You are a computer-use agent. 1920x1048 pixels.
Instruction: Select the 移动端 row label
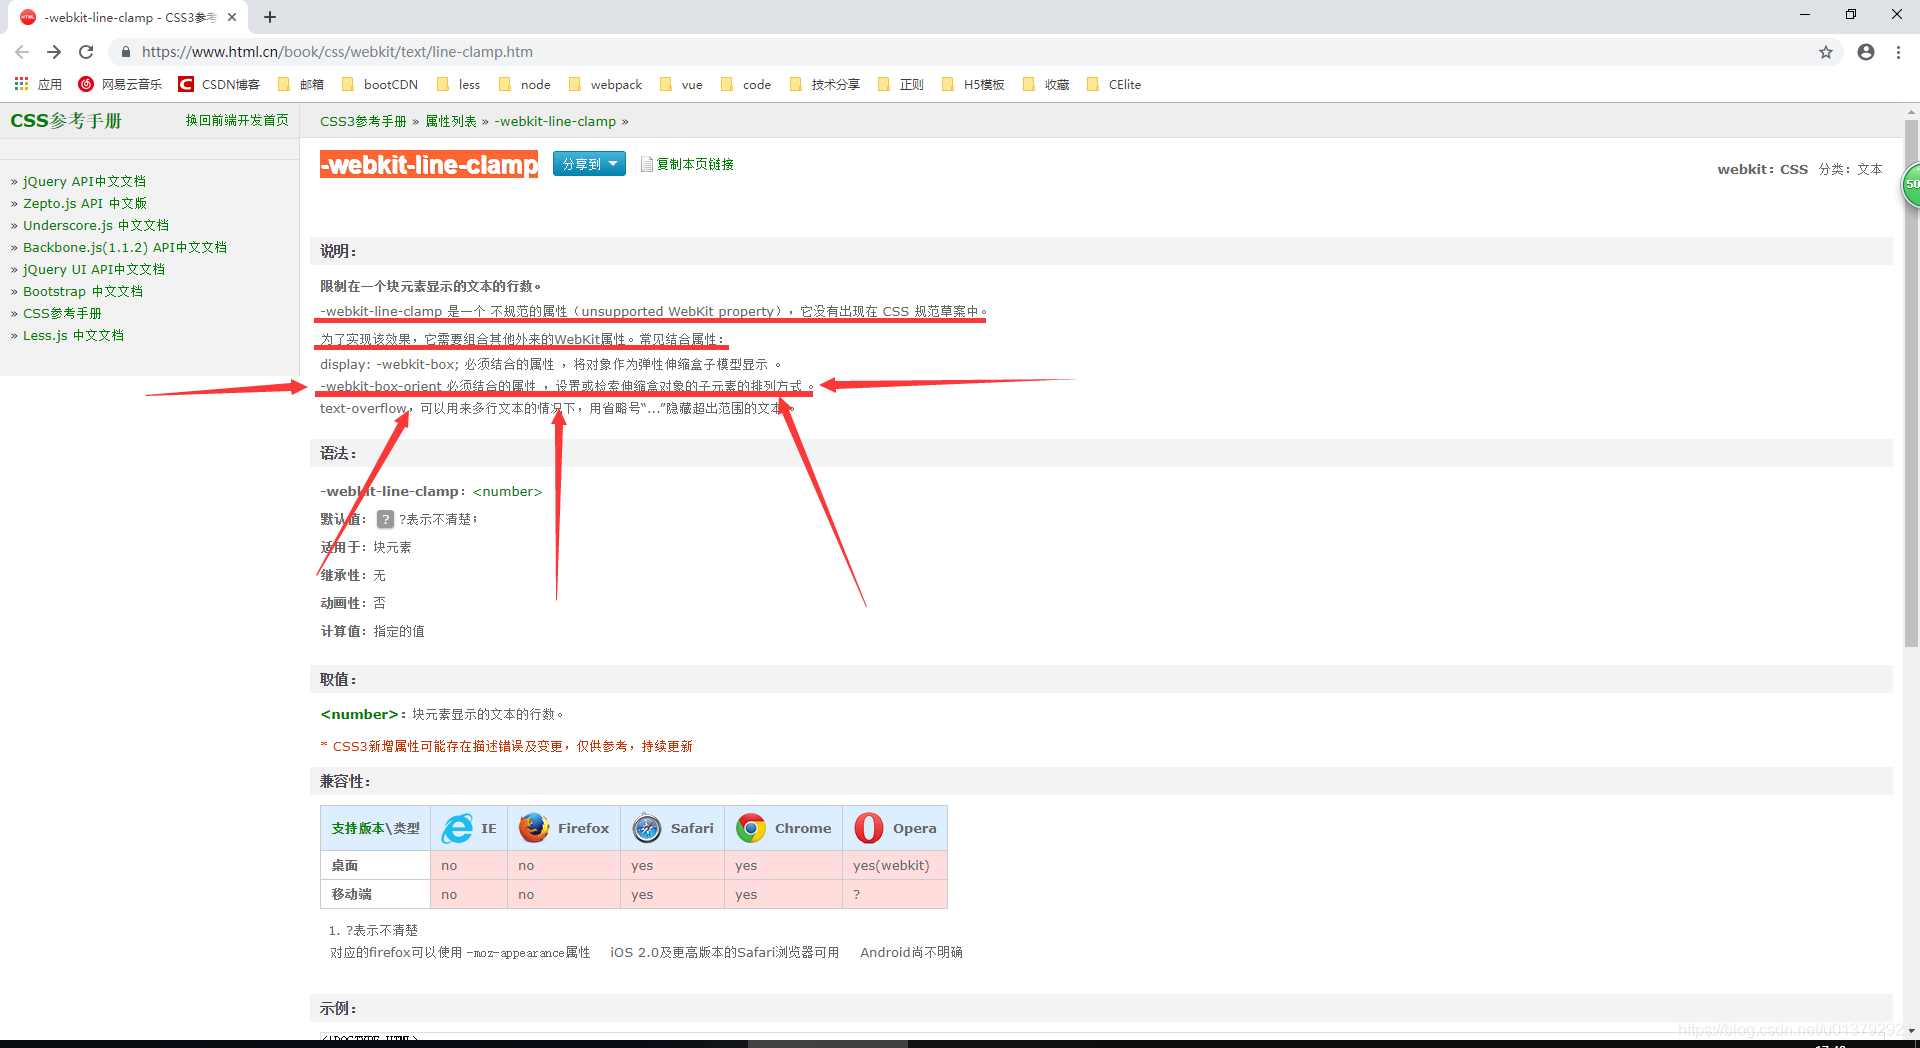click(x=375, y=894)
